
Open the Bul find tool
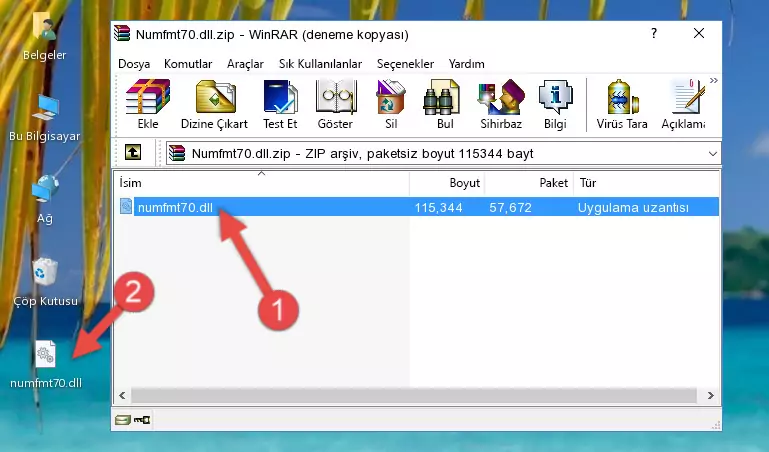click(444, 104)
